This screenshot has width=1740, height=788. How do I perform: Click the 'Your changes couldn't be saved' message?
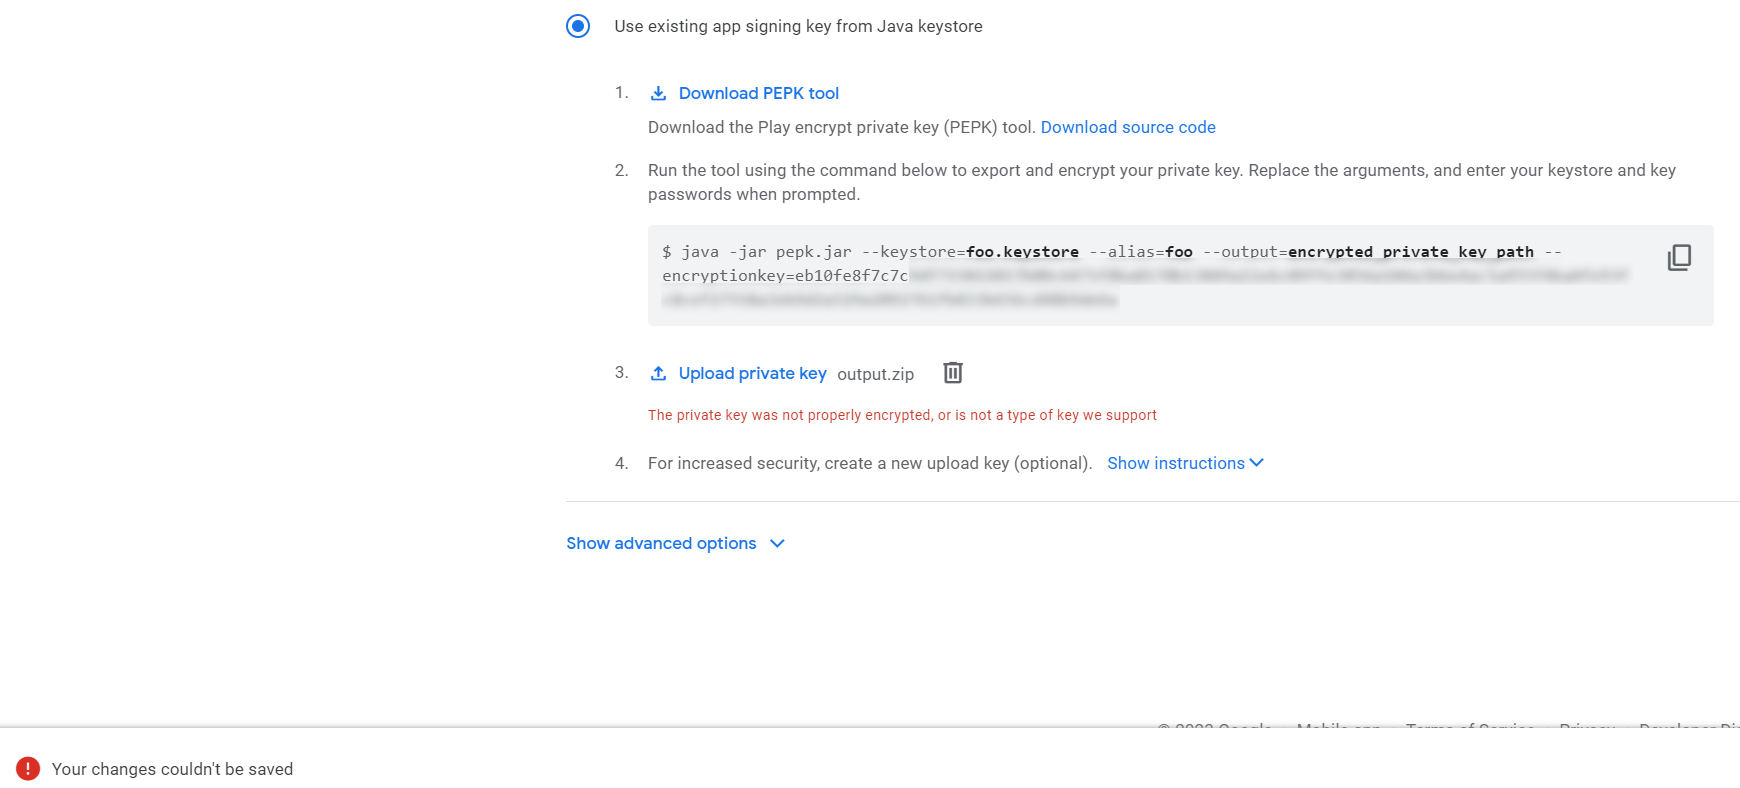click(172, 769)
